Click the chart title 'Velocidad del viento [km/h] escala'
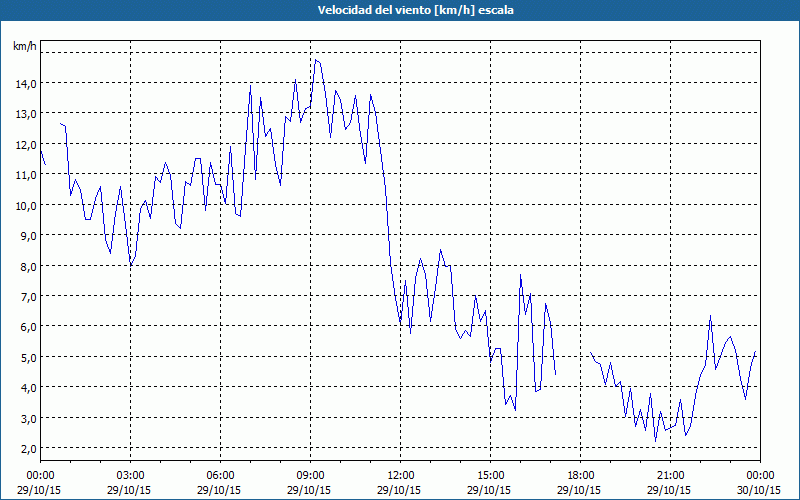The width and height of the screenshot is (800, 500). pyautogui.click(x=415, y=10)
